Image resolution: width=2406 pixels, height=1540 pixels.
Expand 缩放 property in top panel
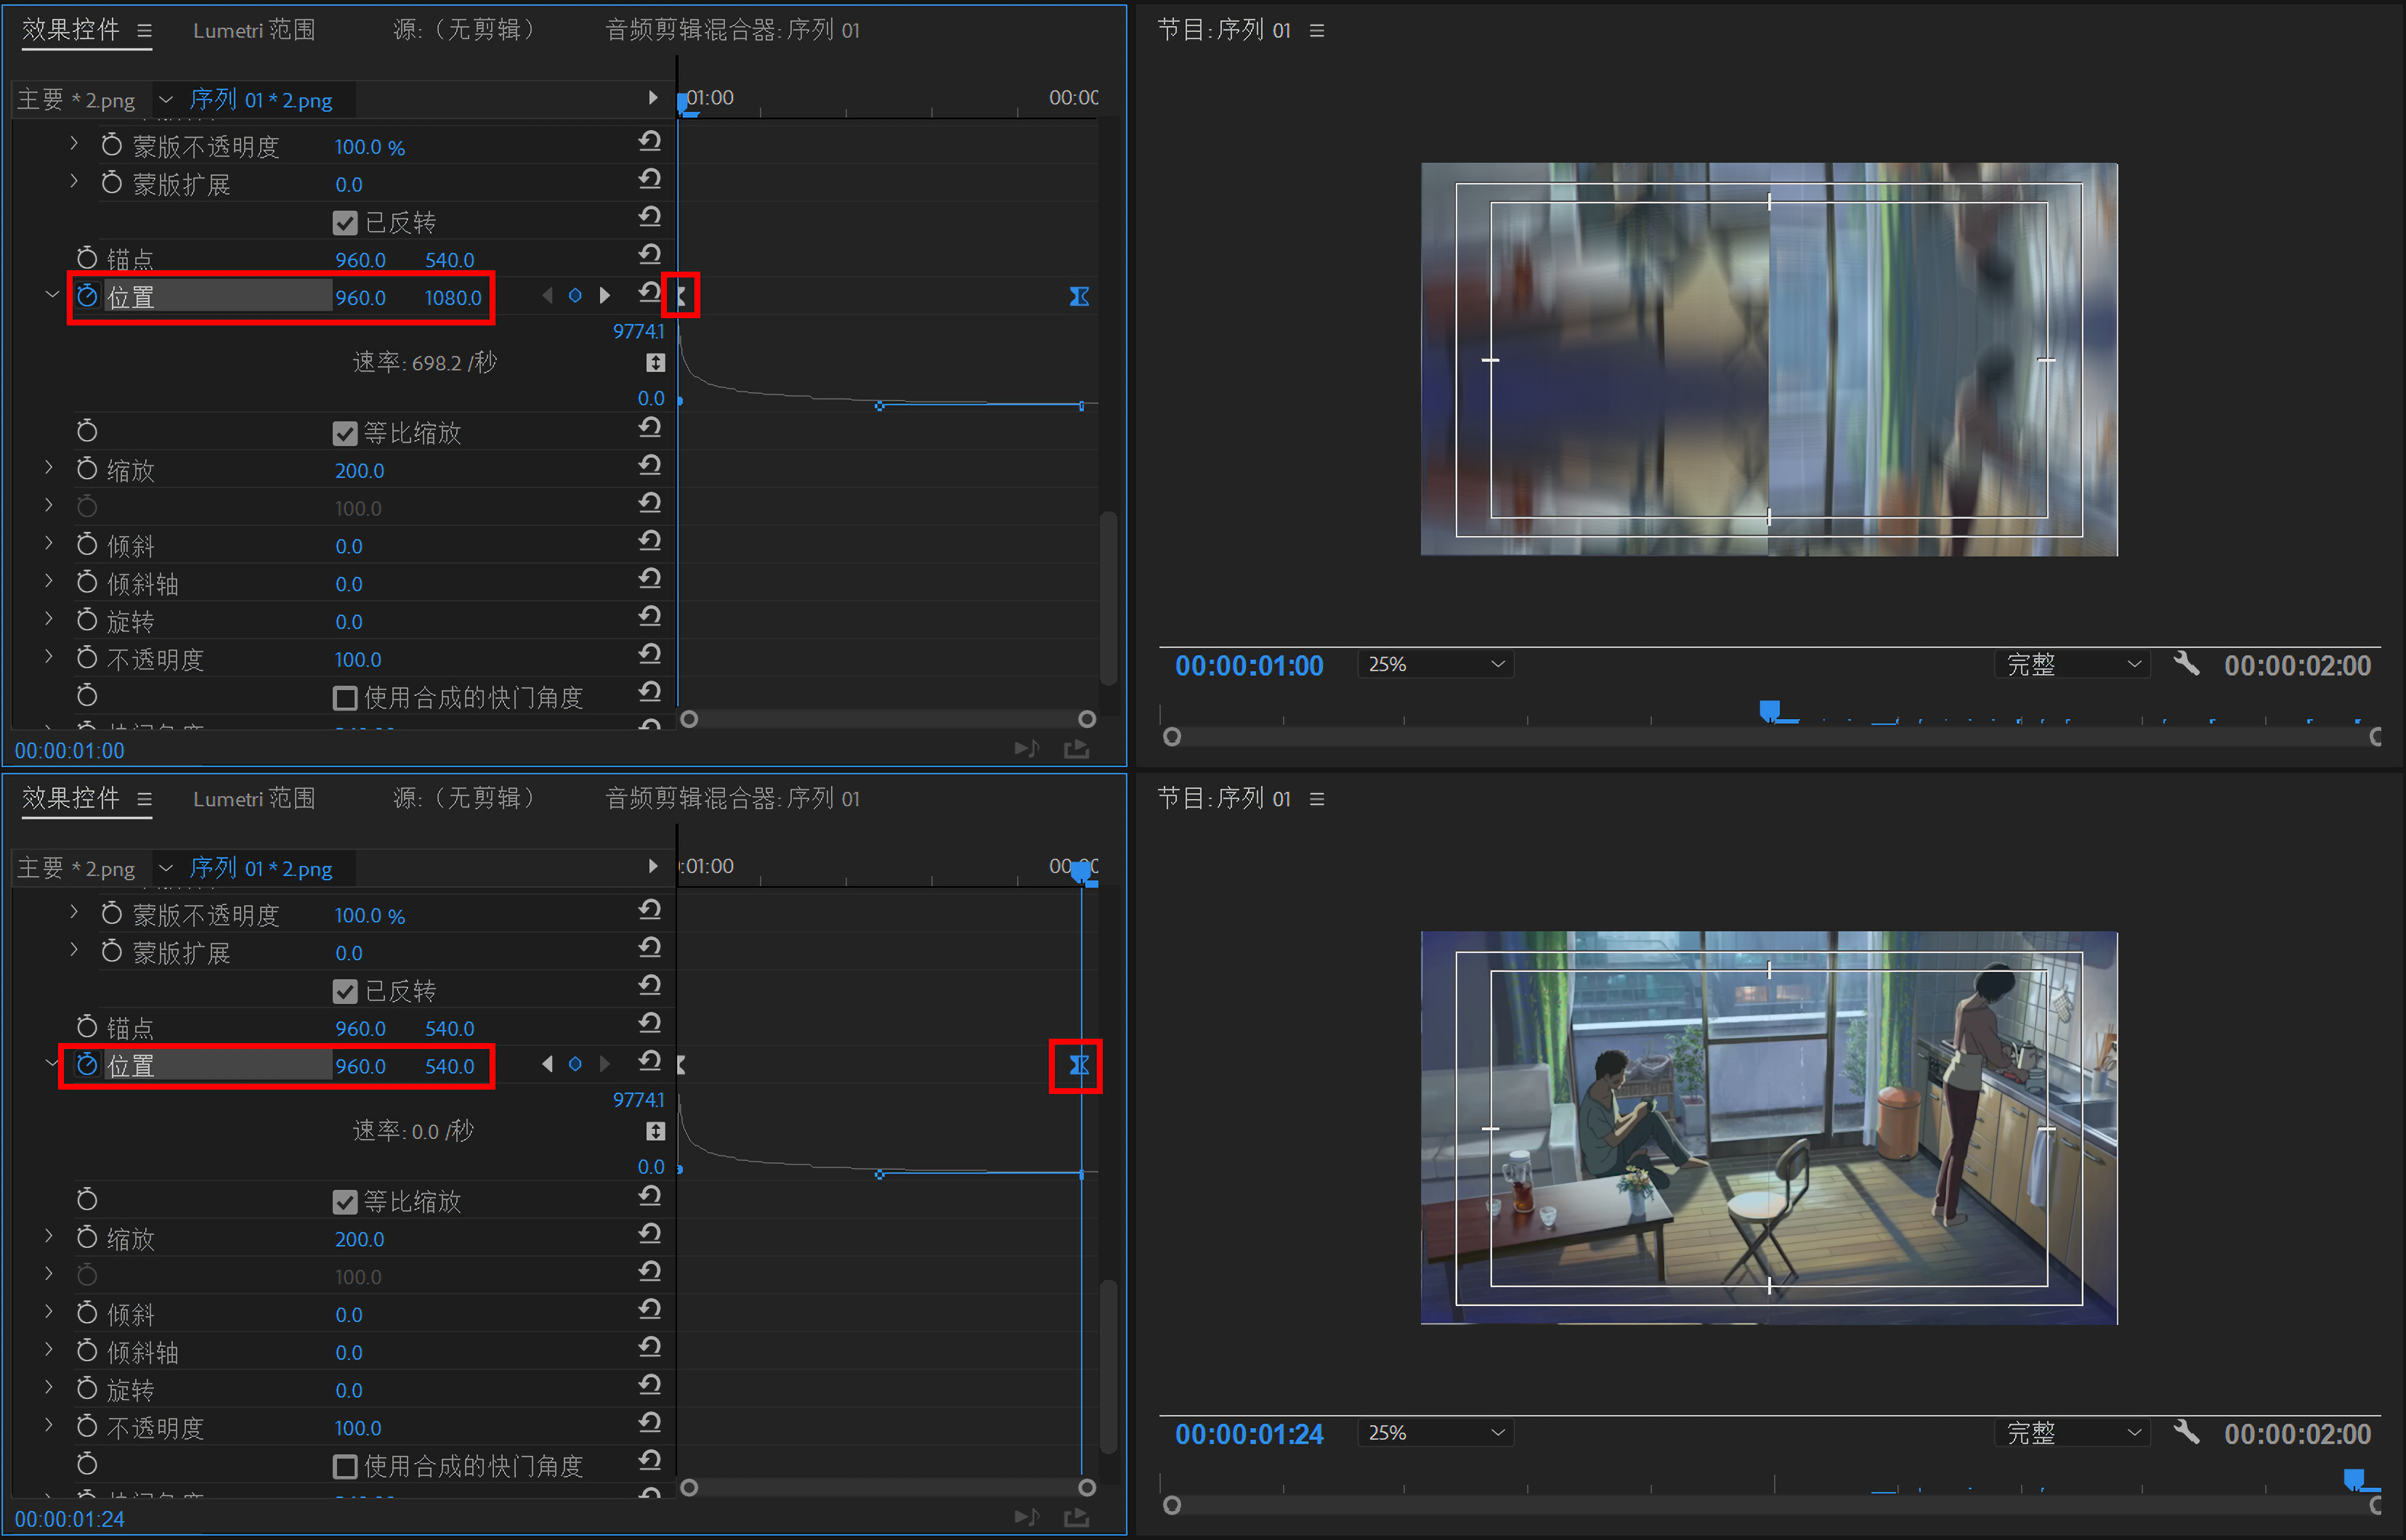pyautogui.click(x=49, y=467)
